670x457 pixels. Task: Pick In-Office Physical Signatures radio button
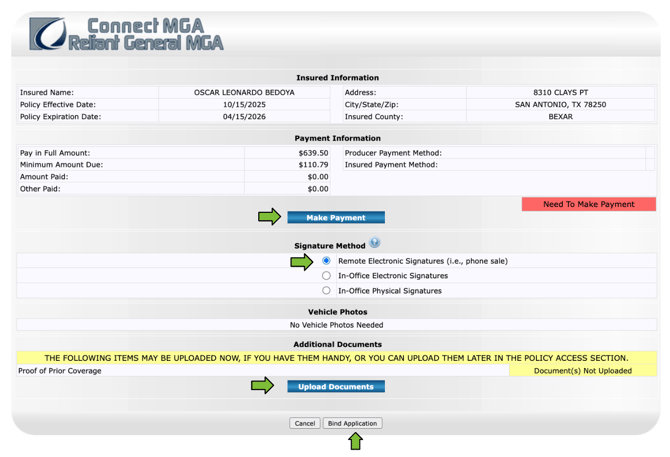pyautogui.click(x=326, y=291)
